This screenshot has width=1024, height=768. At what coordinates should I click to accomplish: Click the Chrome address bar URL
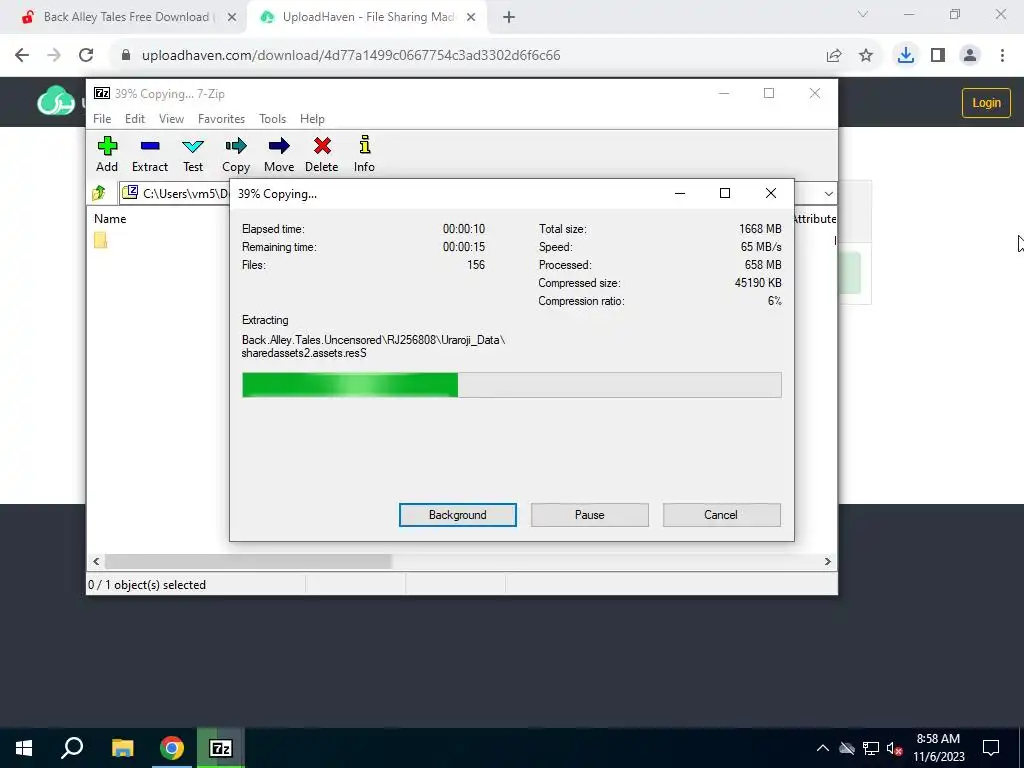pyautogui.click(x=351, y=55)
